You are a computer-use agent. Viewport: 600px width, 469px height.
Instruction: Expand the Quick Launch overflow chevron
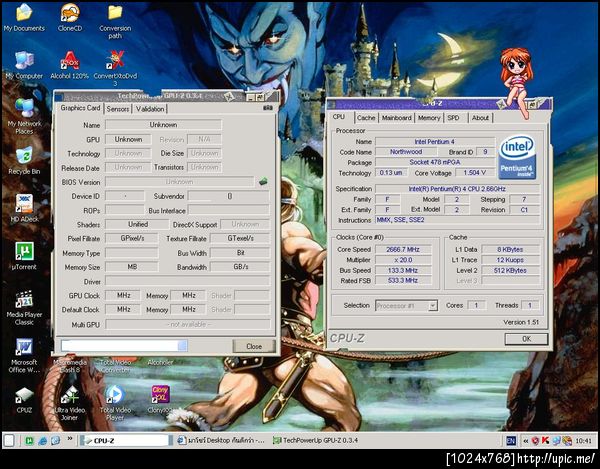click(x=70, y=438)
